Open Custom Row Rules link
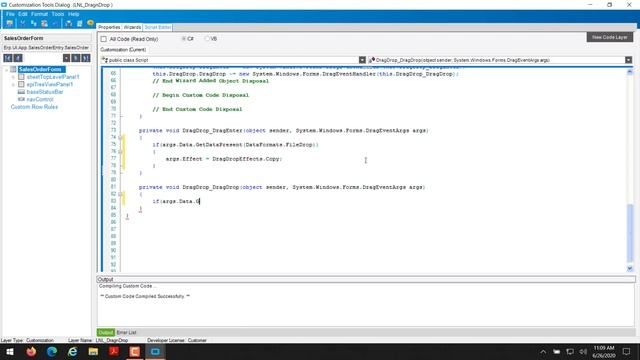Image resolution: width=640 pixels, height=360 pixels. pyautogui.click(x=34, y=107)
